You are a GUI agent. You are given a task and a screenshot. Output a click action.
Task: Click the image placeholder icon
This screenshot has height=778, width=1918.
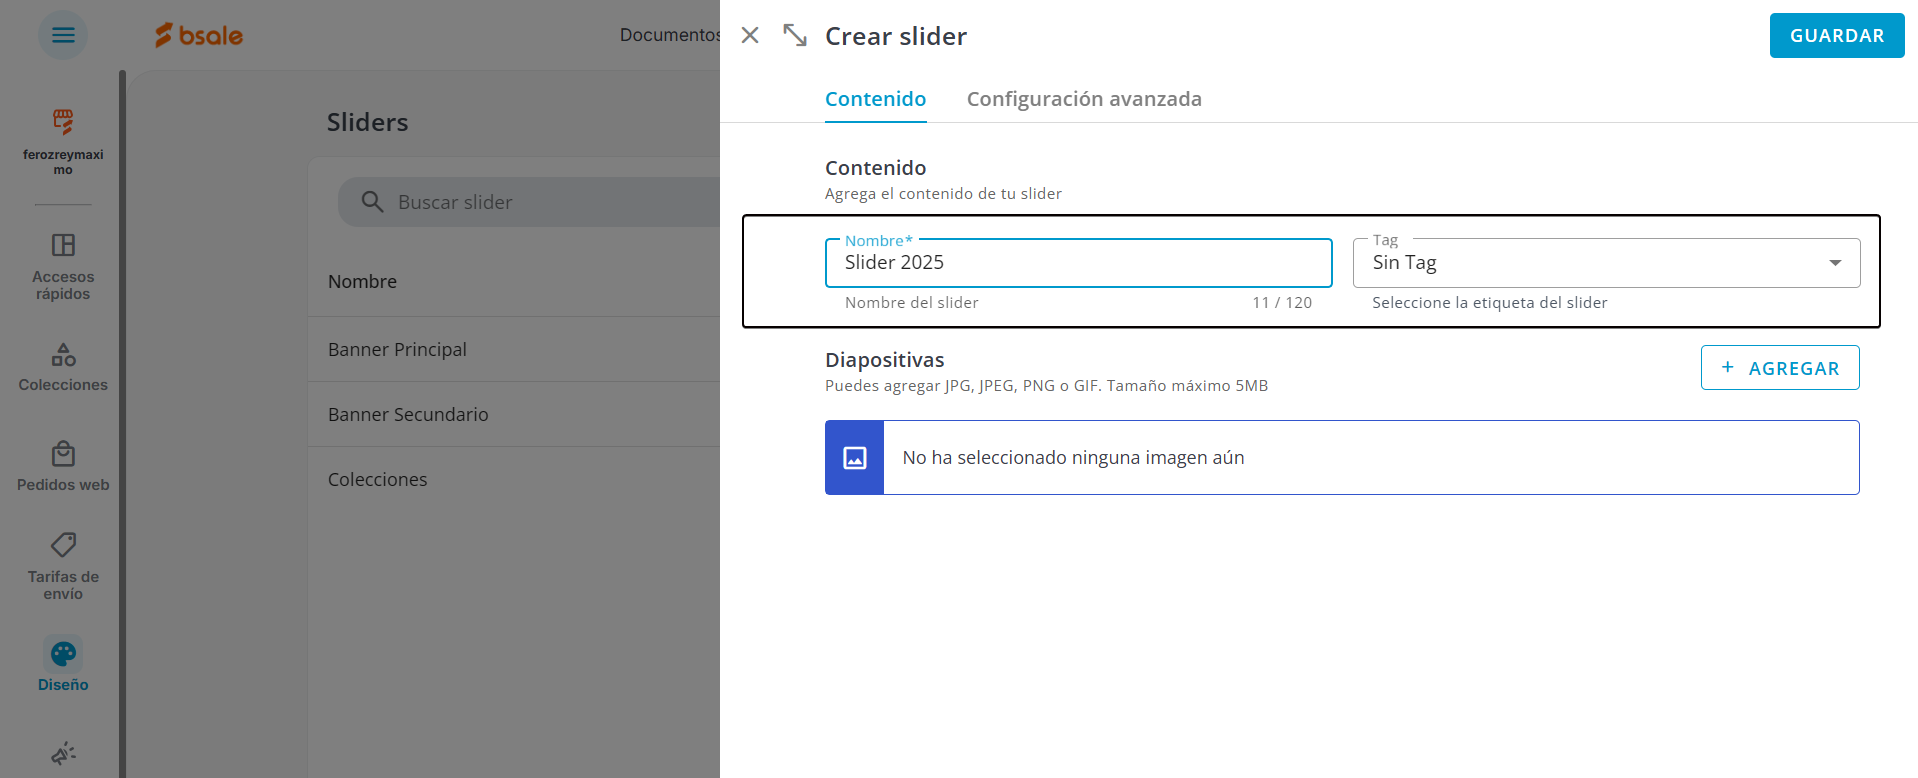pyautogui.click(x=855, y=458)
